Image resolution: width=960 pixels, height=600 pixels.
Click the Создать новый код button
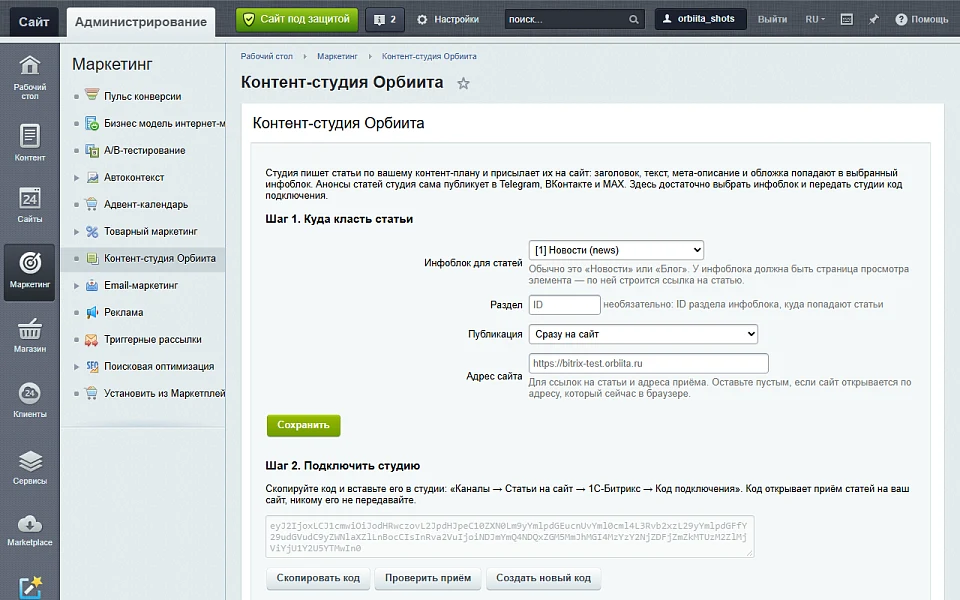(x=544, y=578)
